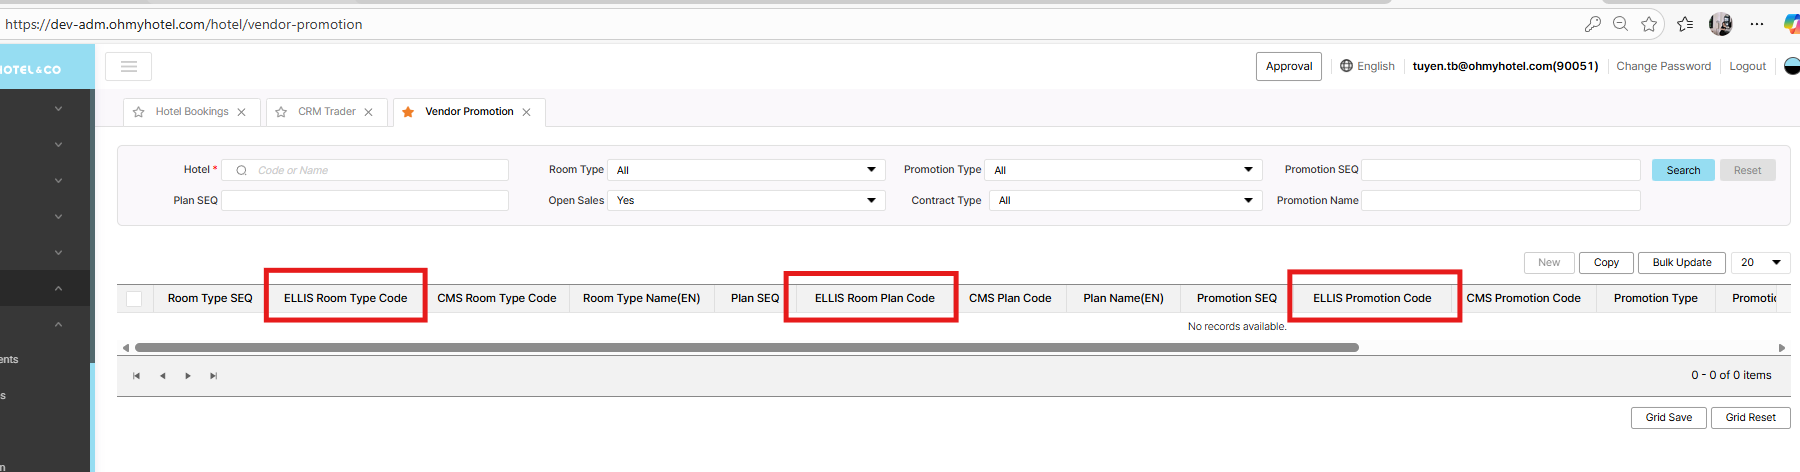Open the page size 20 dropdown
The image size is (1800, 472).
(1760, 262)
